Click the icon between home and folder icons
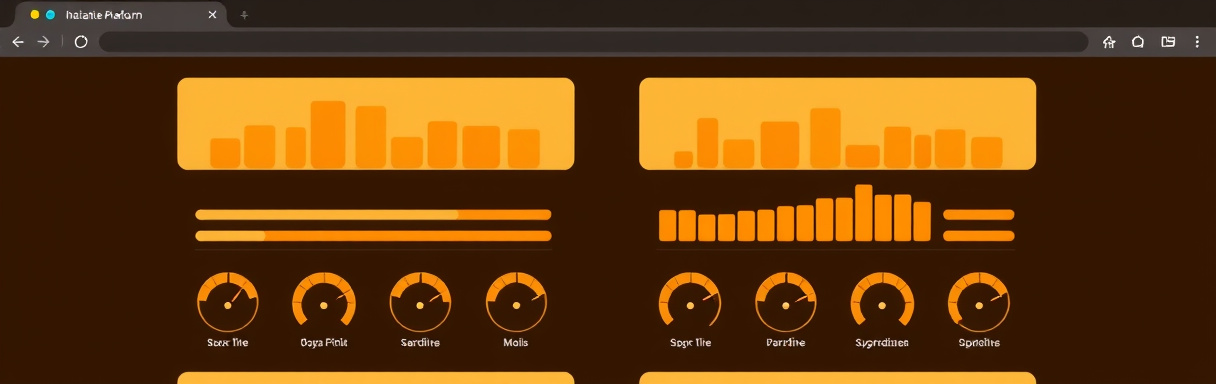Viewport: 1216px width, 384px height. point(1138,42)
